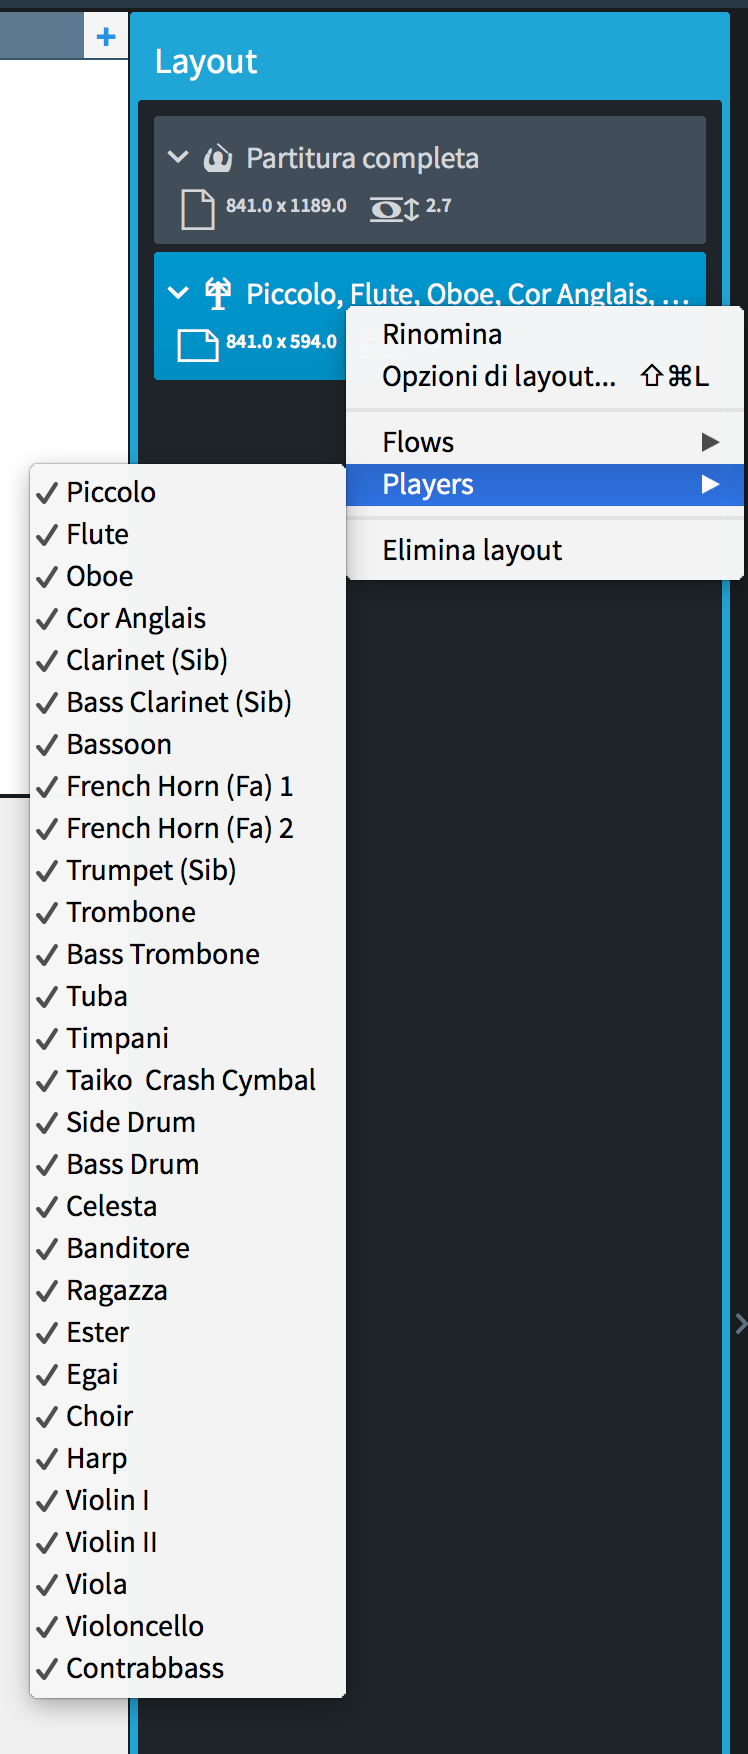Choose Rinomina from the context menu
Viewport: 748px width, 1754px height.
click(442, 334)
